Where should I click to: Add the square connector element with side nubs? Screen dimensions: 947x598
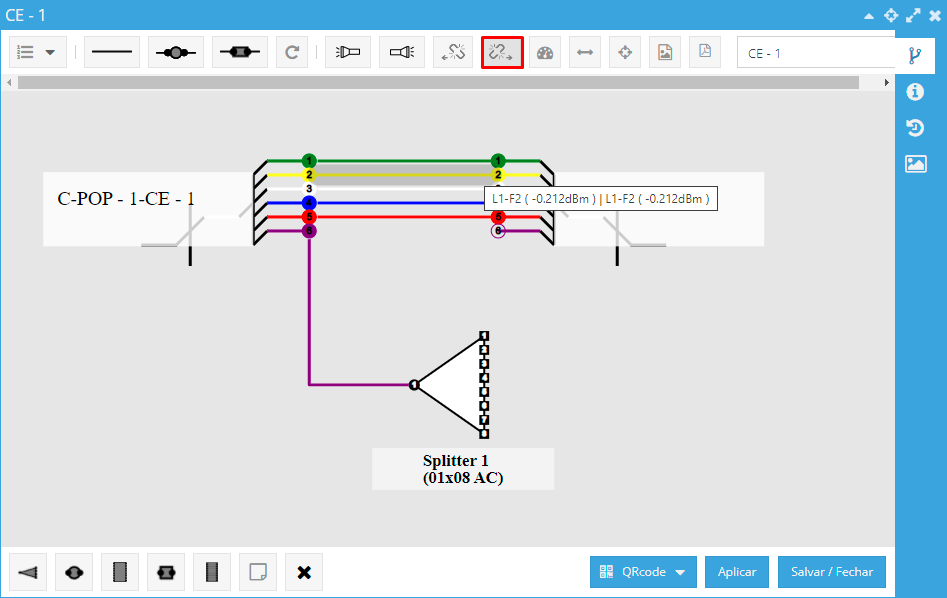pyautogui.click(x=165, y=572)
